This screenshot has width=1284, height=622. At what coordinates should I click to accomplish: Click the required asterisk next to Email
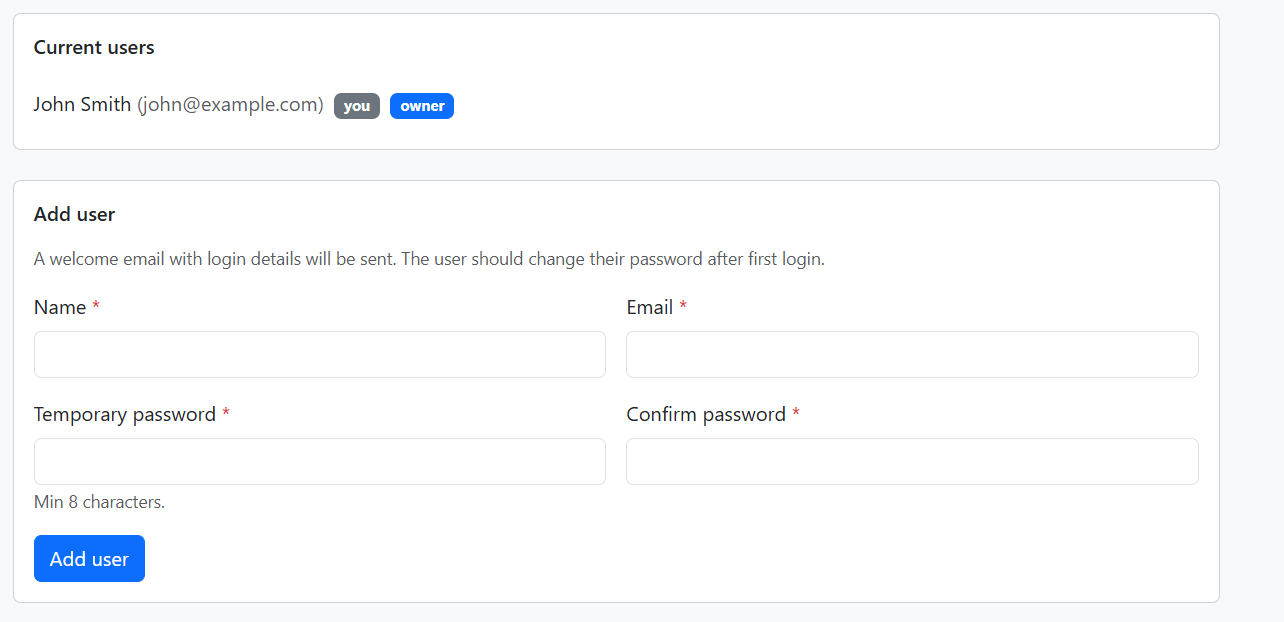683,307
